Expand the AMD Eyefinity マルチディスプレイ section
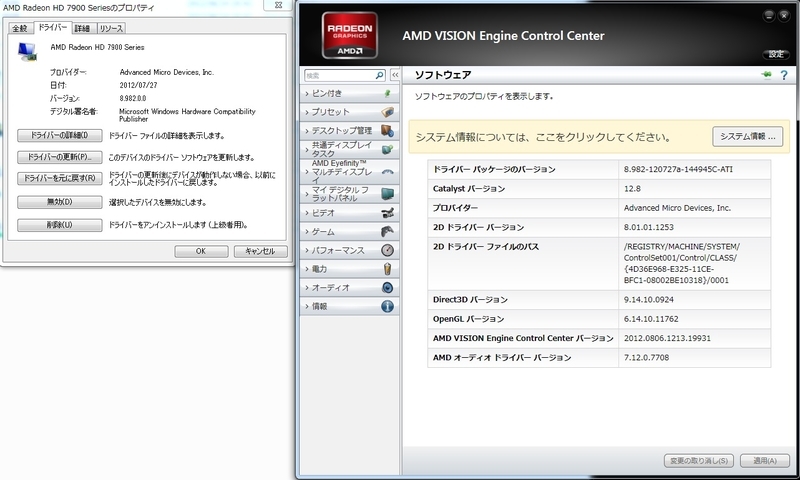 click(349, 172)
